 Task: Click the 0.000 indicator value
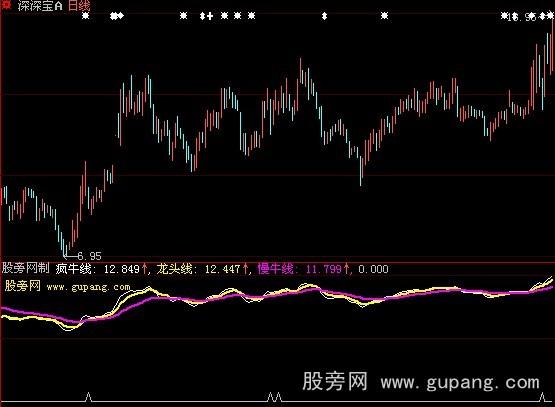tap(373, 269)
